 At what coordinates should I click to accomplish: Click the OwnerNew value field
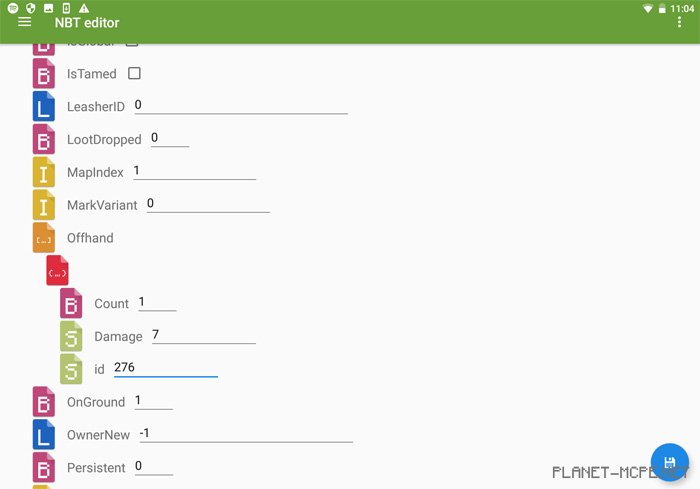pos(246,433)
